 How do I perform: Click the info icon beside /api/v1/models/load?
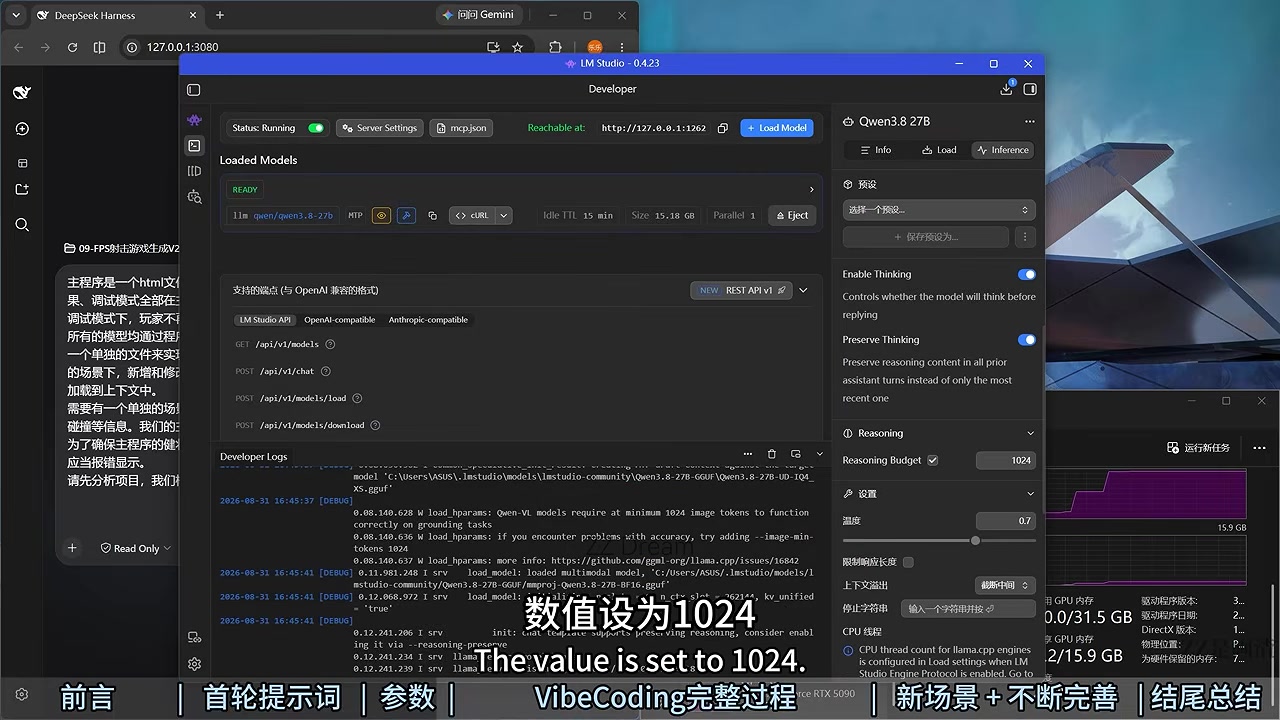(x=357, y=398)
